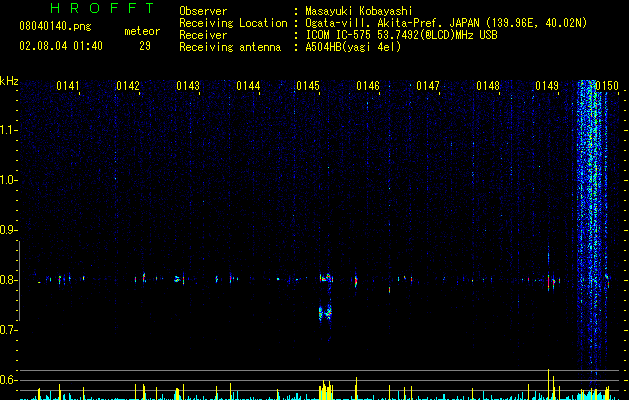
Task: Click the 0146 time marker
Action: point(368,85)
